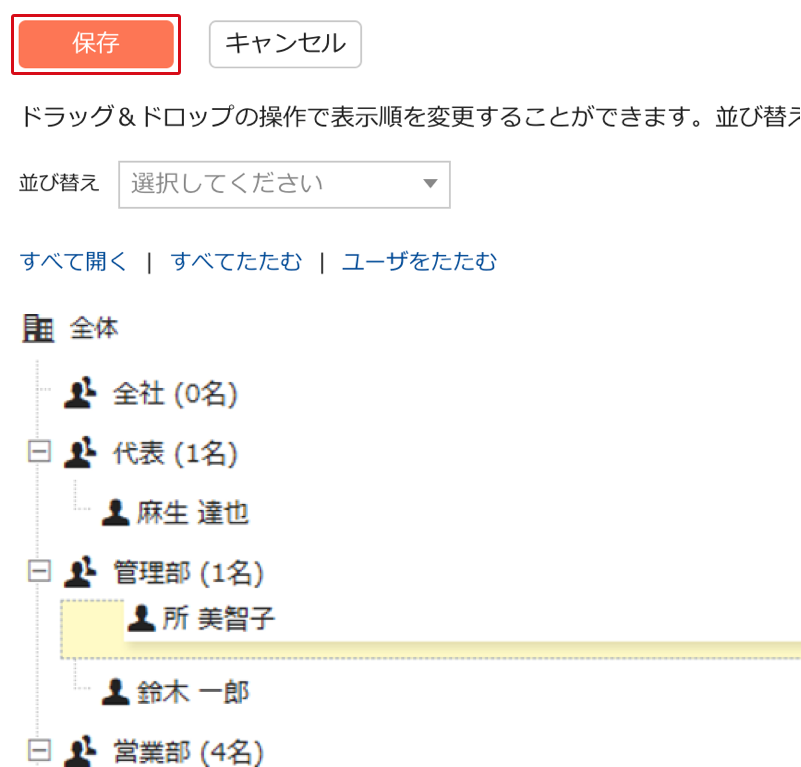Collapse the 代表 group node

click(39, 453)
